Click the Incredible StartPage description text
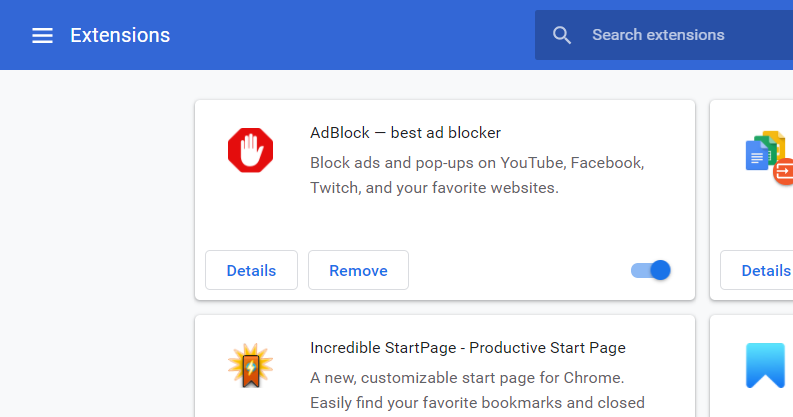The width and height of the screenshot is (793, 417). tap(477, 391)
